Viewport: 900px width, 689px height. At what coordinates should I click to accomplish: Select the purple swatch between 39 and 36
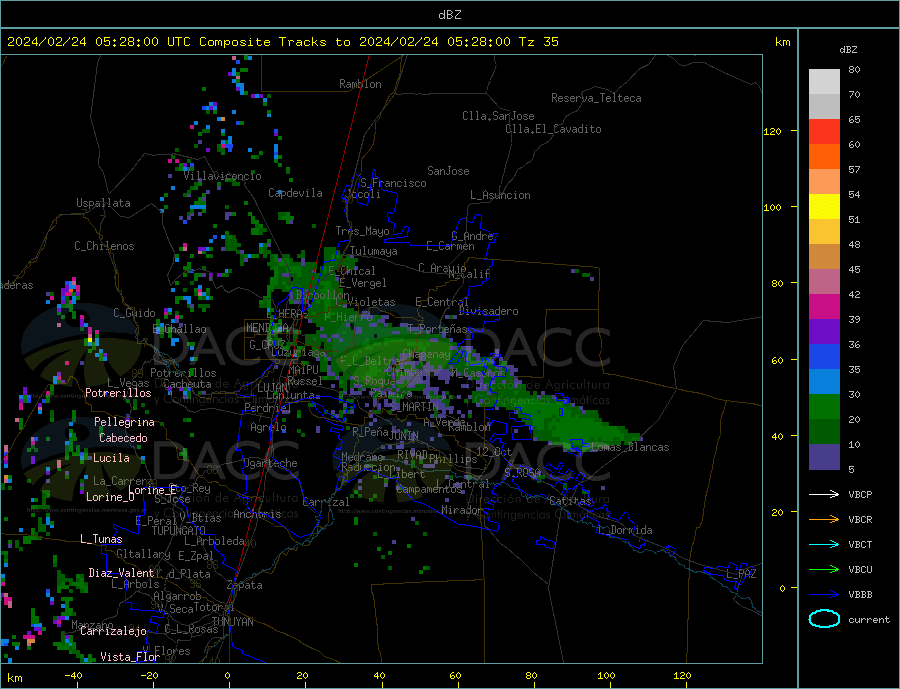pos(824,332)
